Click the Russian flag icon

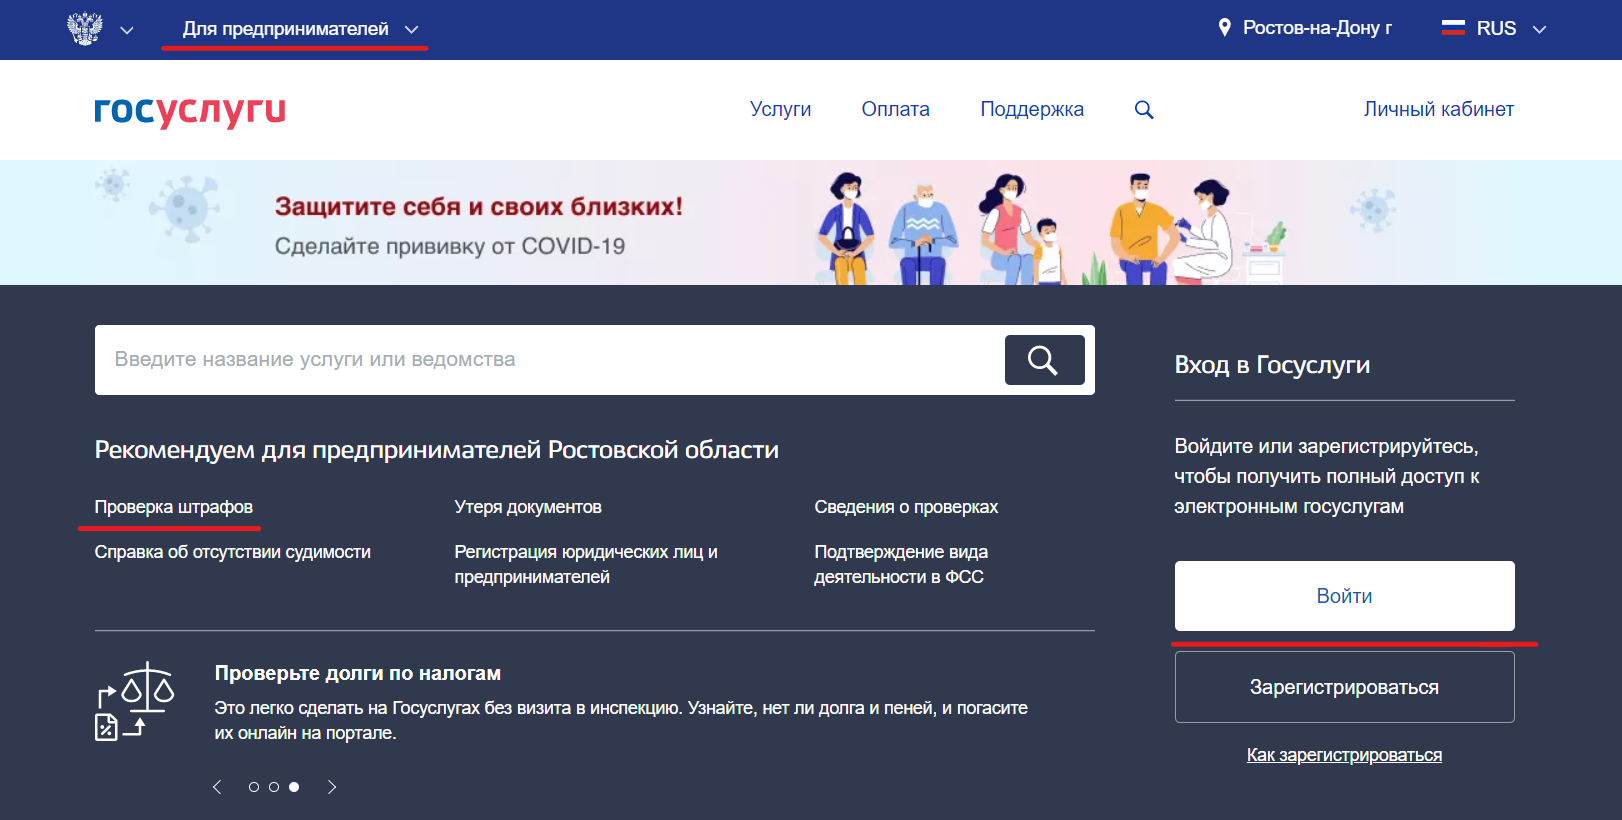[x=1453, y=28]
